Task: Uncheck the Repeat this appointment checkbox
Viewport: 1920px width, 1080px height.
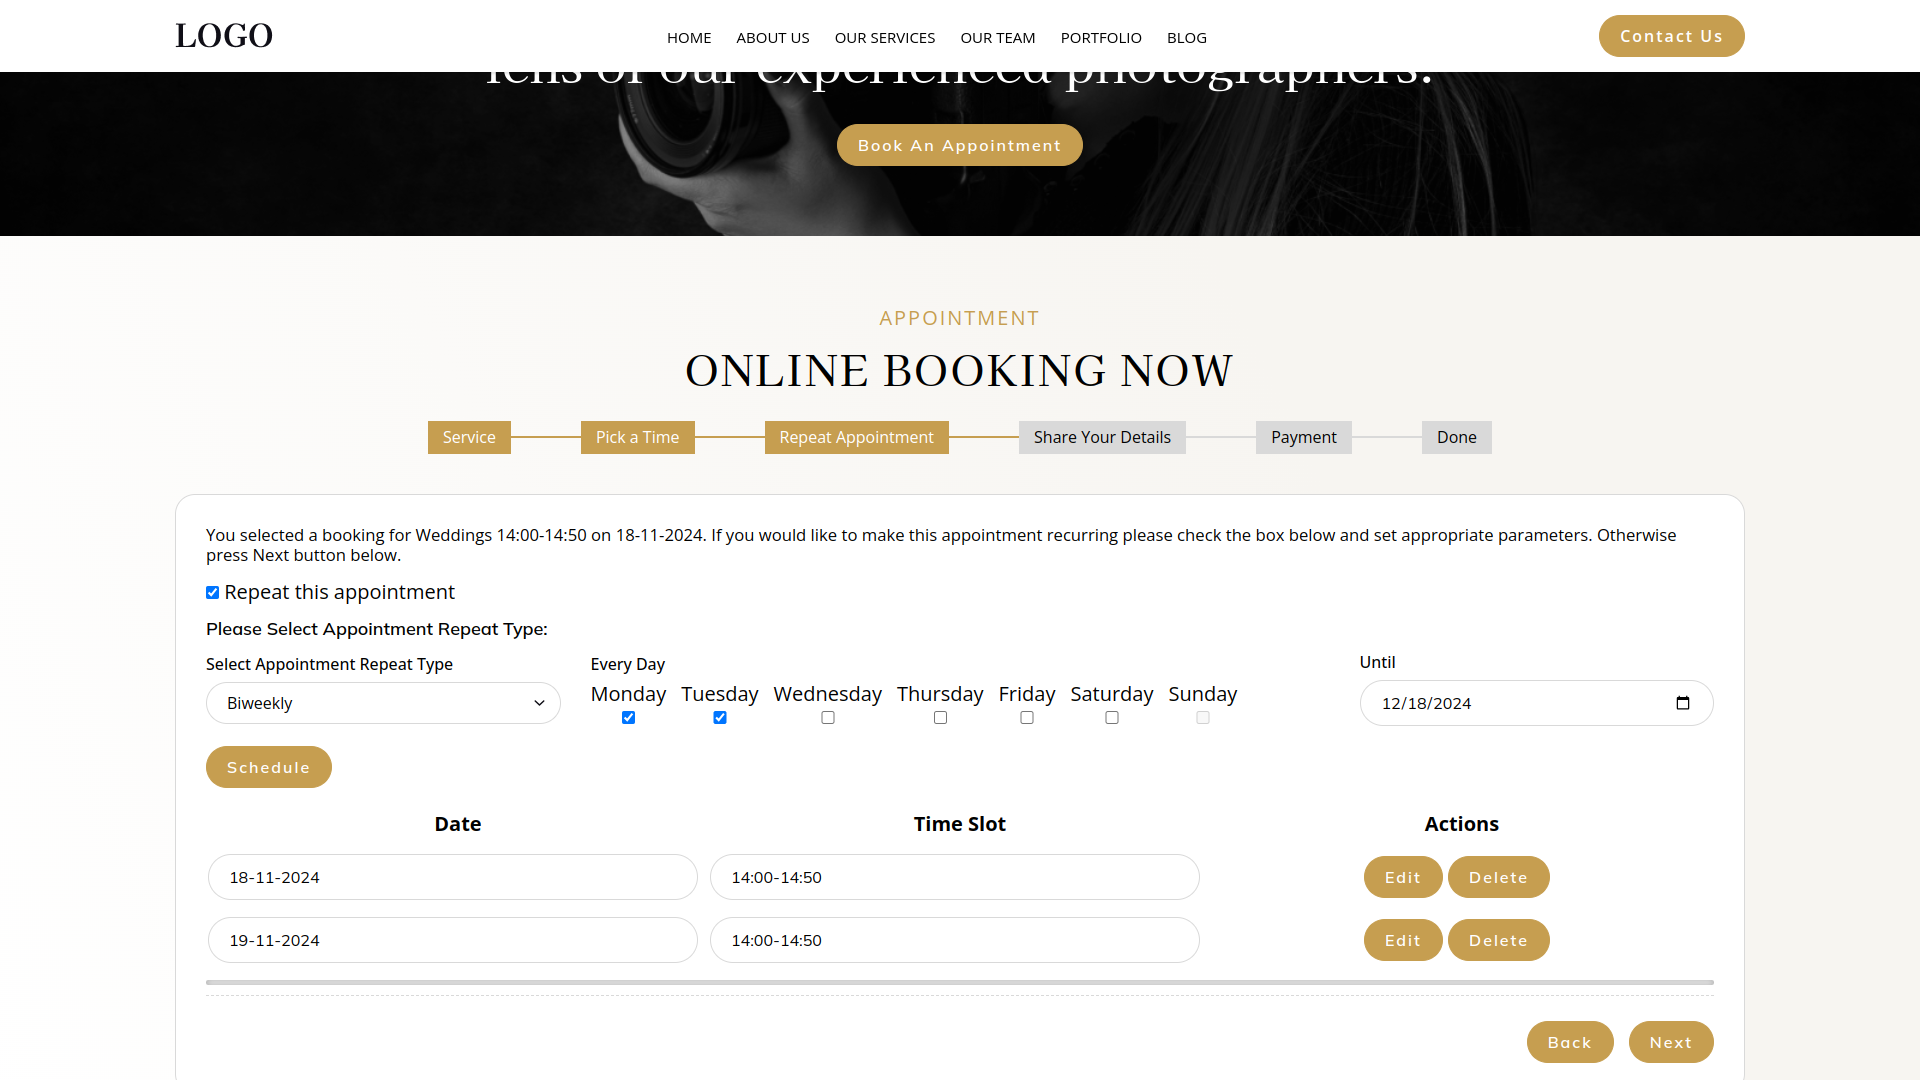Action: pos(213,593)
